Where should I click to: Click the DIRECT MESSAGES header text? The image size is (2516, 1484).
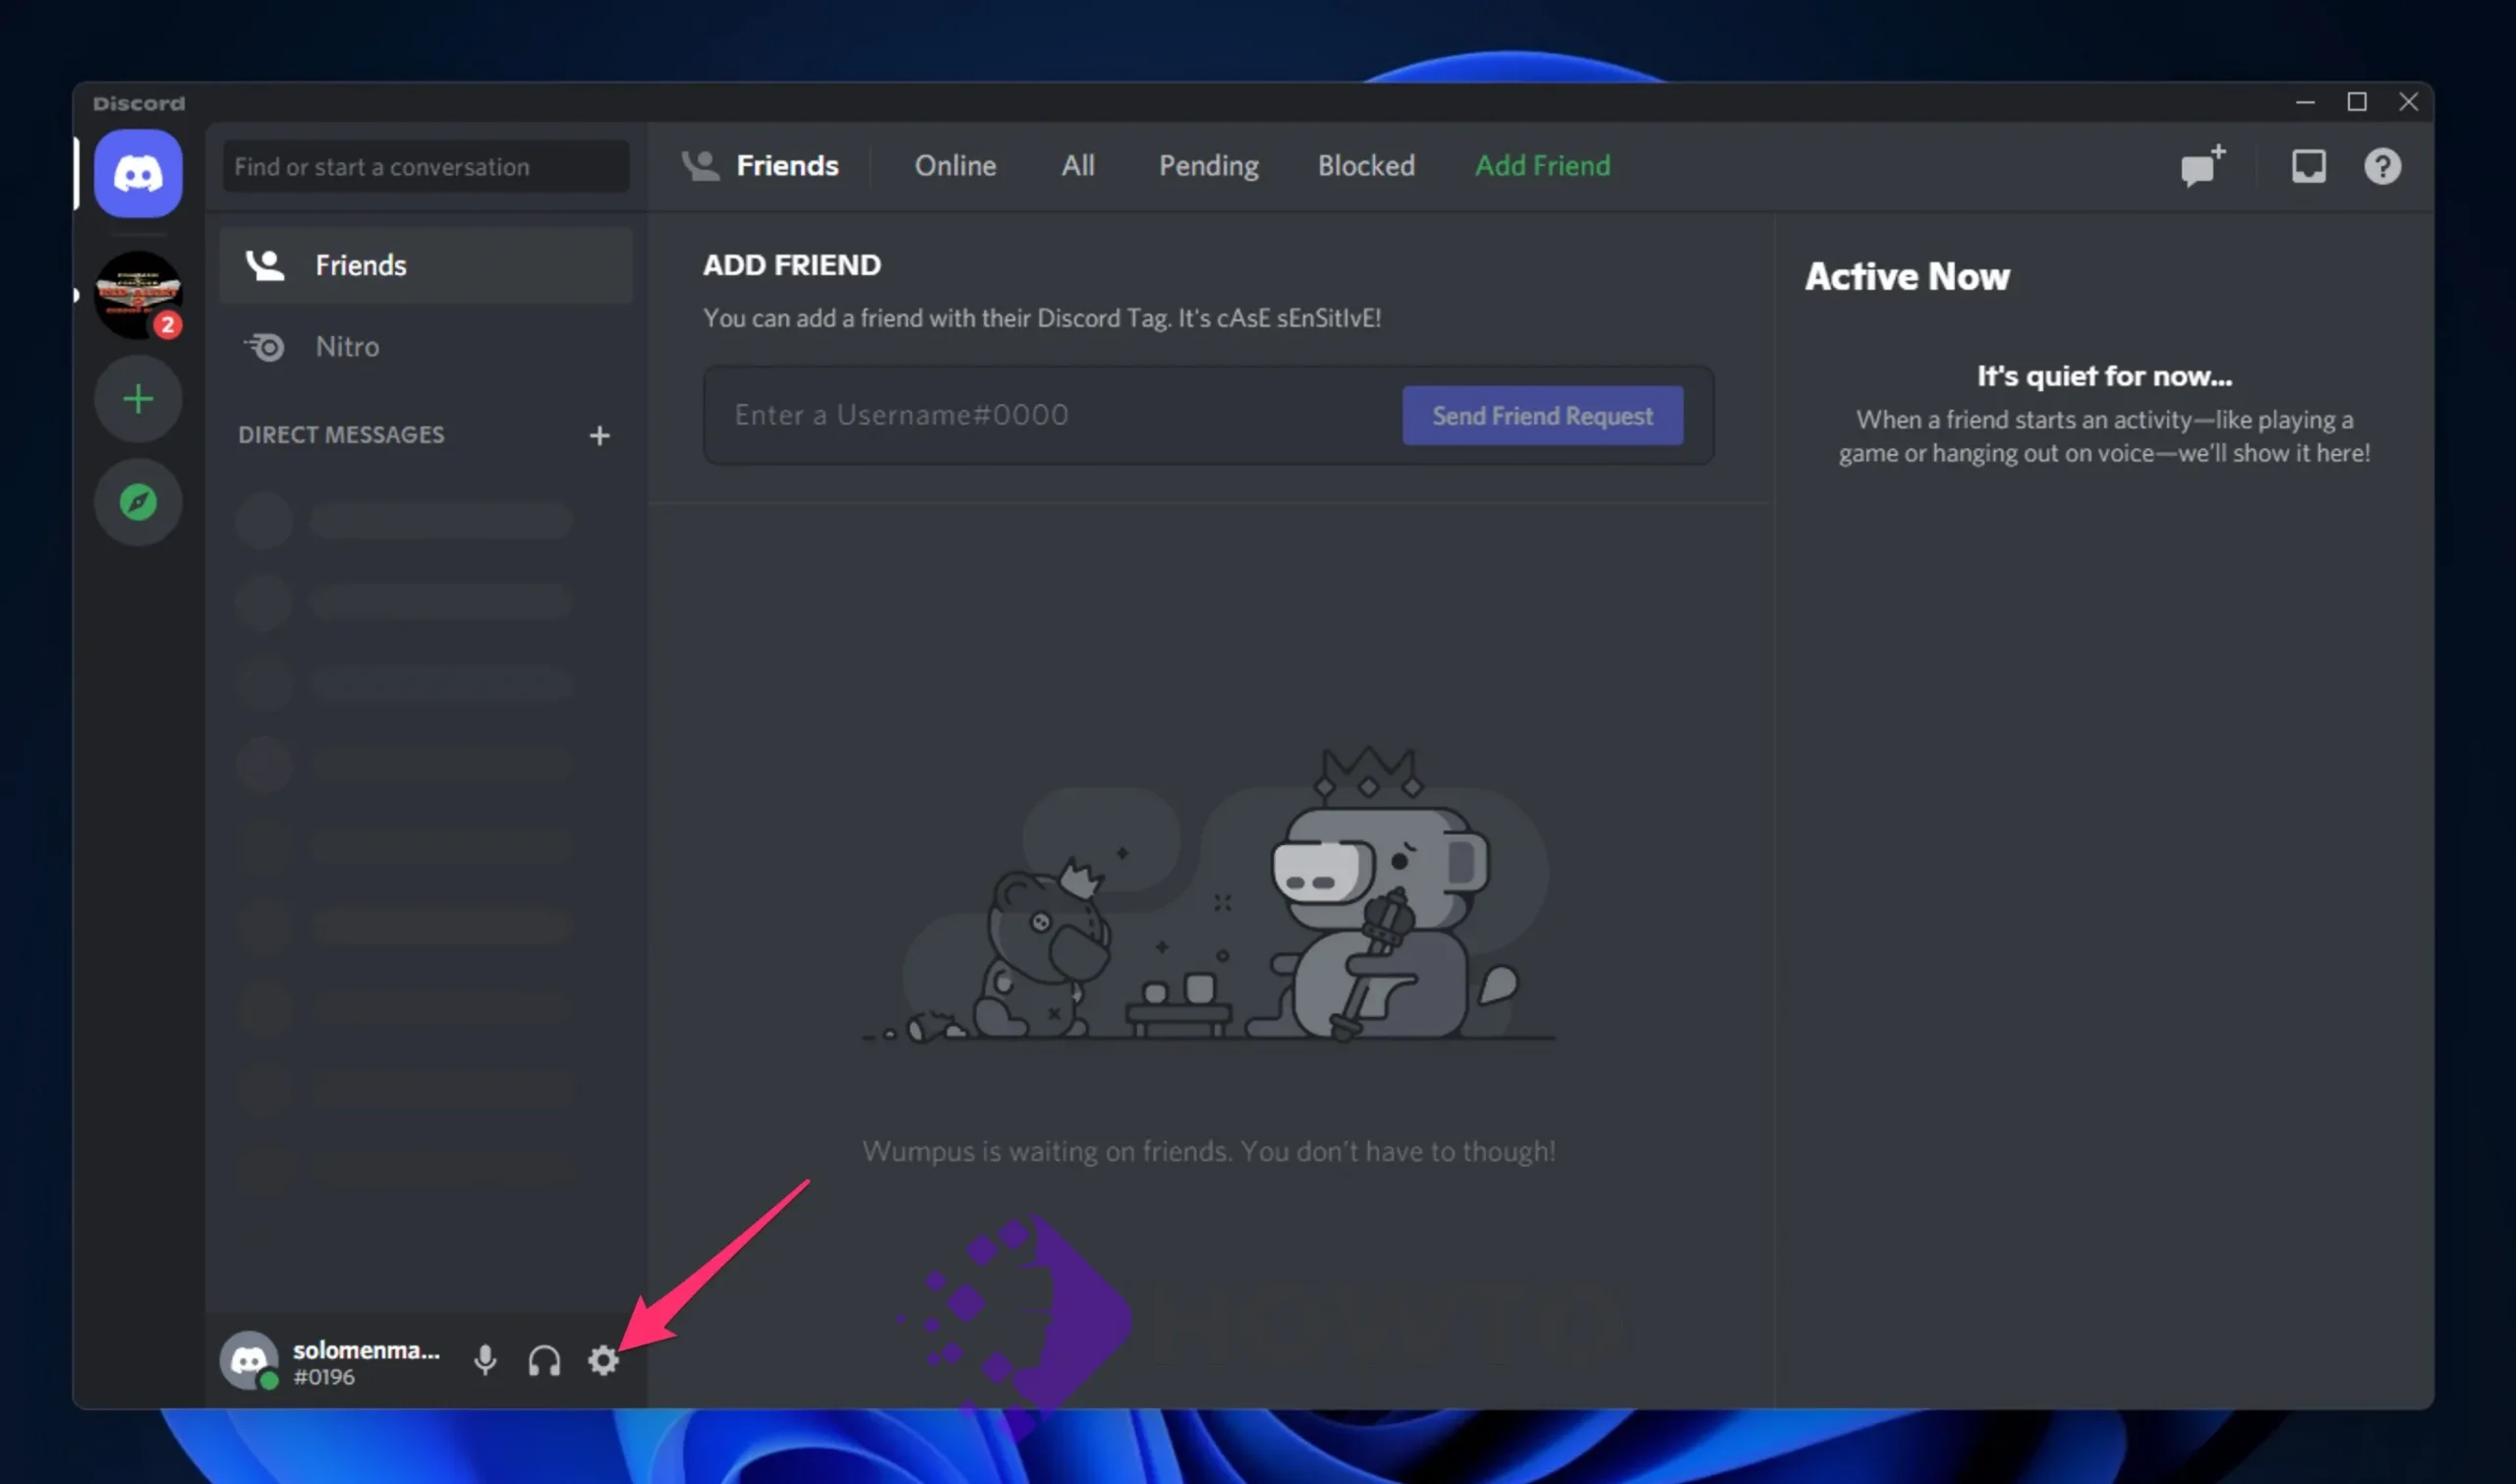[341, 434]
